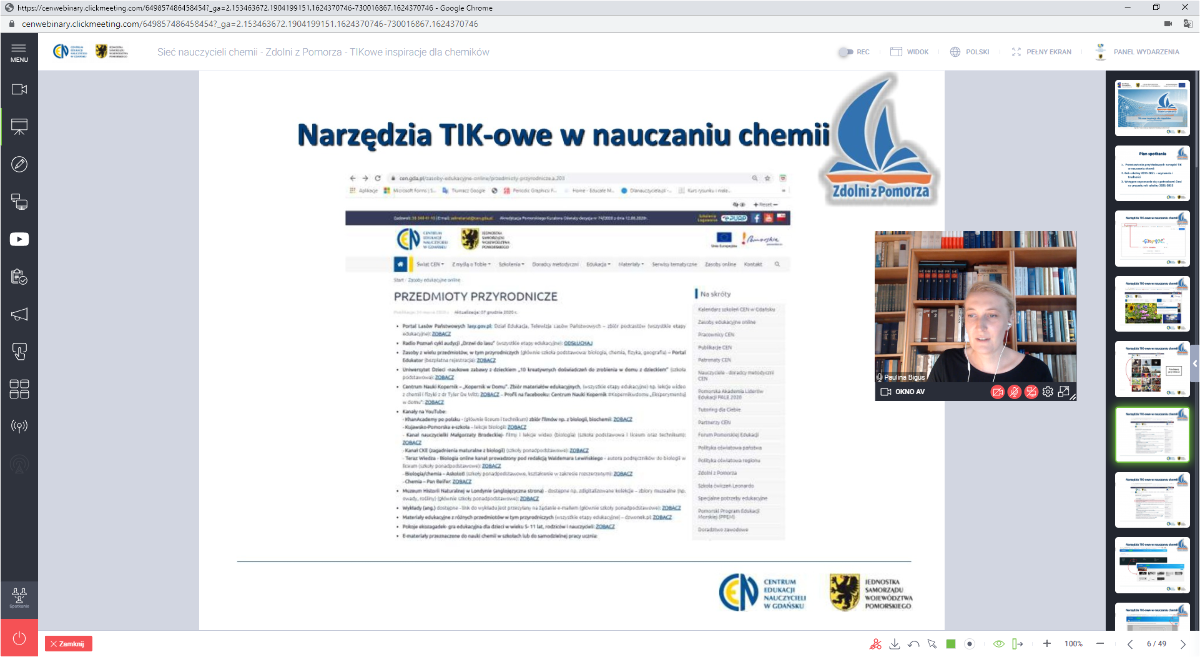This screenshot has width=1200, height=657.
Task: Open the whiteboard pencil tool in sidebar
Action: click(19, 164)
